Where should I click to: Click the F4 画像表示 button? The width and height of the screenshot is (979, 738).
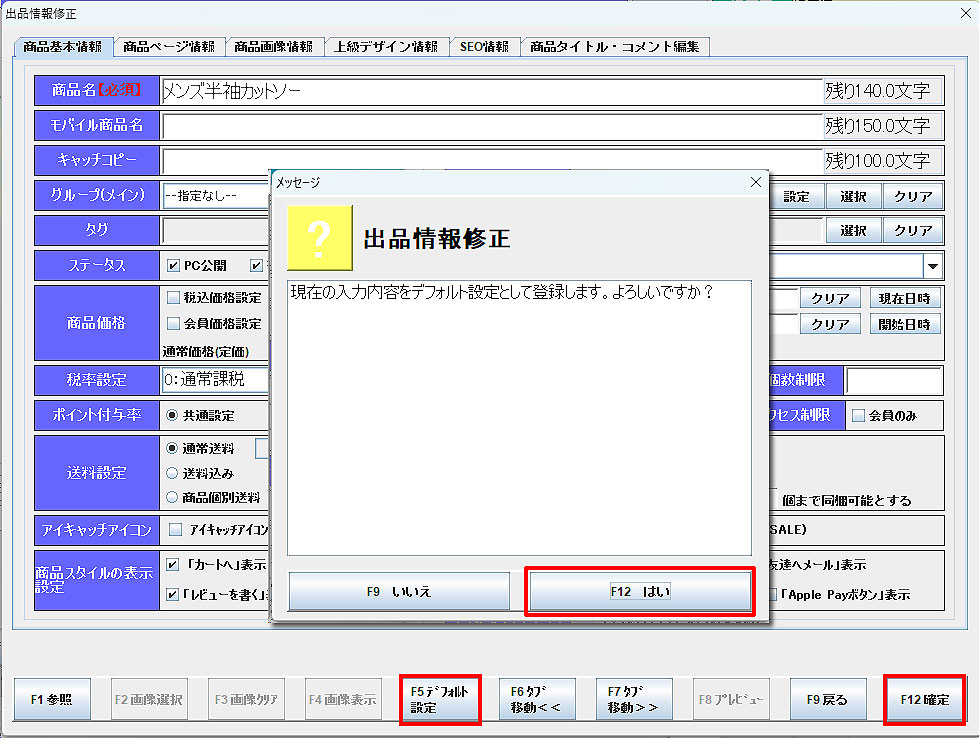tap(343, 699)
